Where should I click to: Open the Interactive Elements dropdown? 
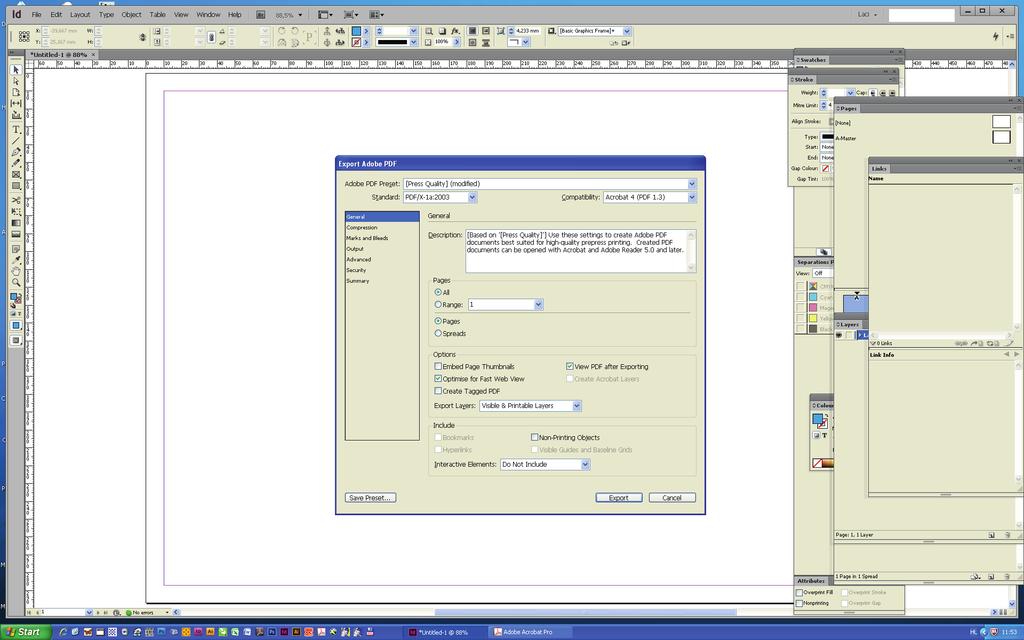click(586, 464)
